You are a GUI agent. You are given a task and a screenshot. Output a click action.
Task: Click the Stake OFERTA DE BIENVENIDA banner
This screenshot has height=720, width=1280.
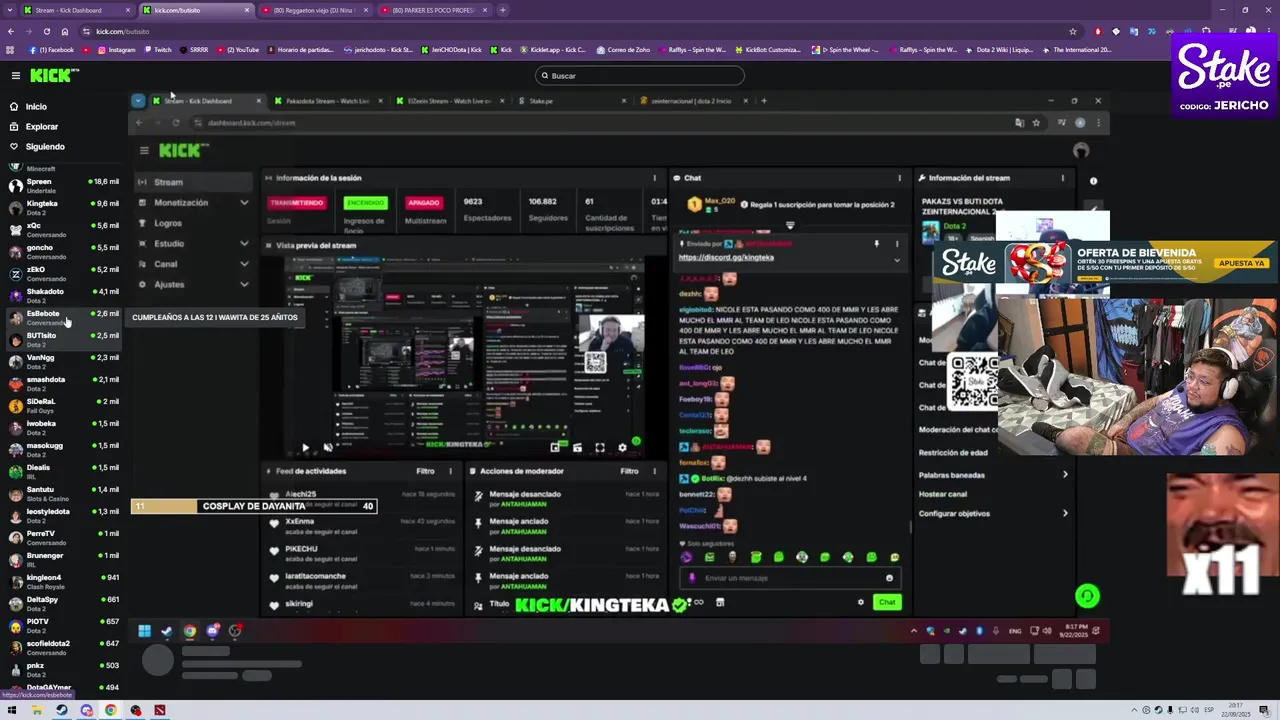1105,263
